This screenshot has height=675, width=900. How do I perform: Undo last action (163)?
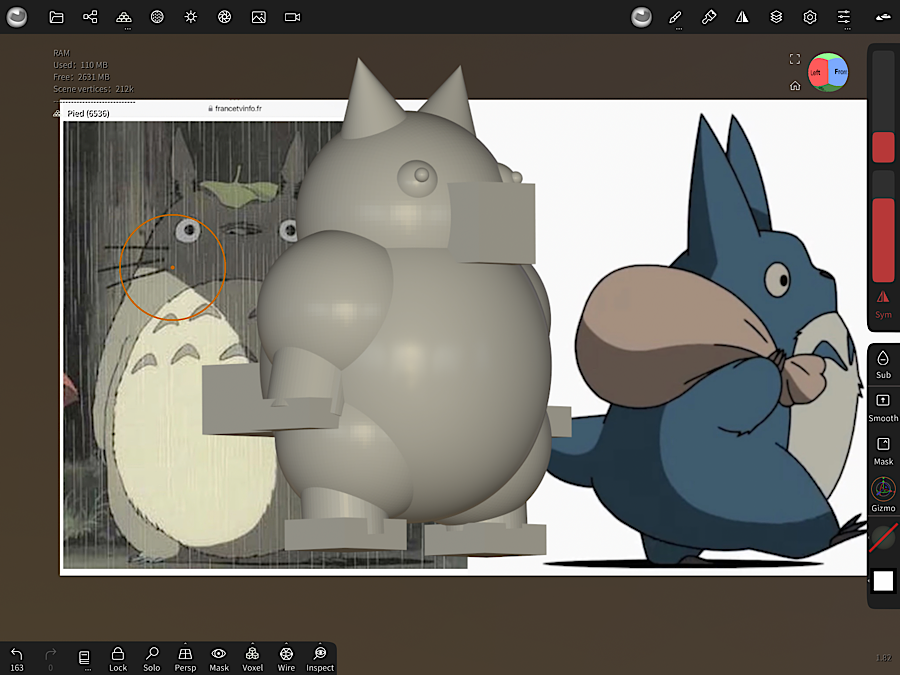point(17,659)
